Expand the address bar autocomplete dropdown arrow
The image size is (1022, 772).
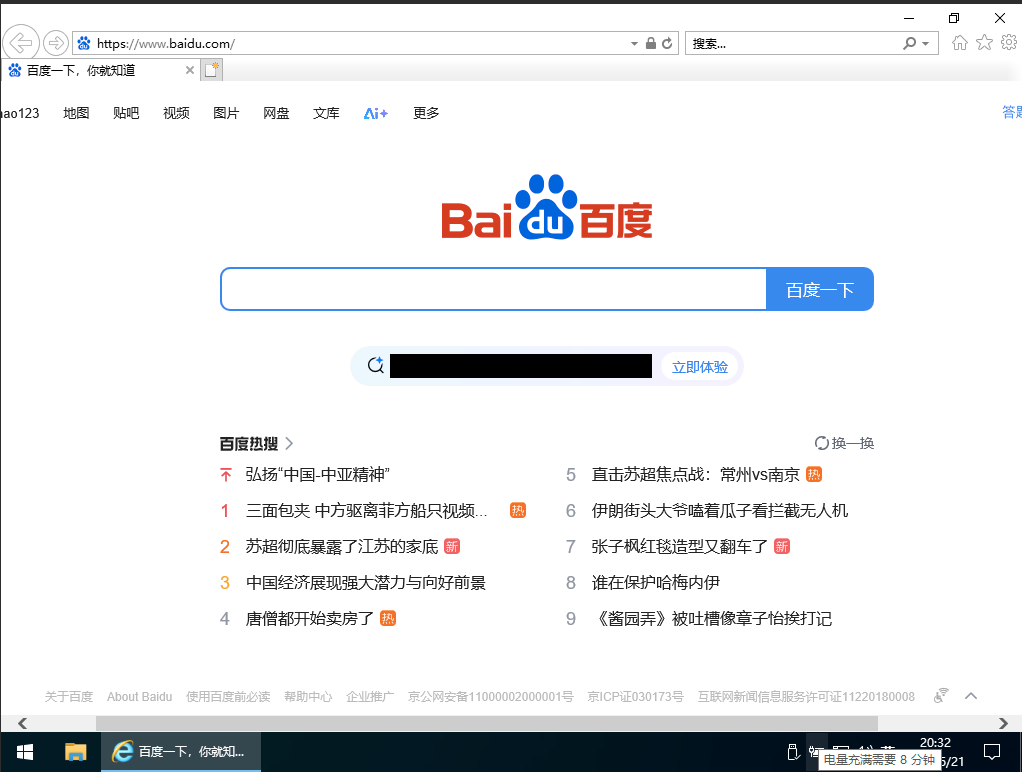click(x=634, y=44)
